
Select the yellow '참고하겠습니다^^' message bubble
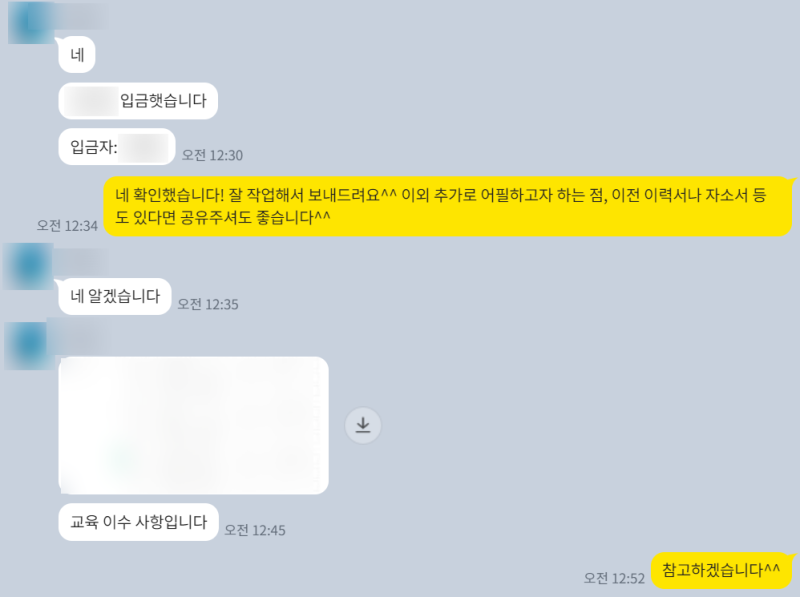[721, 570]
